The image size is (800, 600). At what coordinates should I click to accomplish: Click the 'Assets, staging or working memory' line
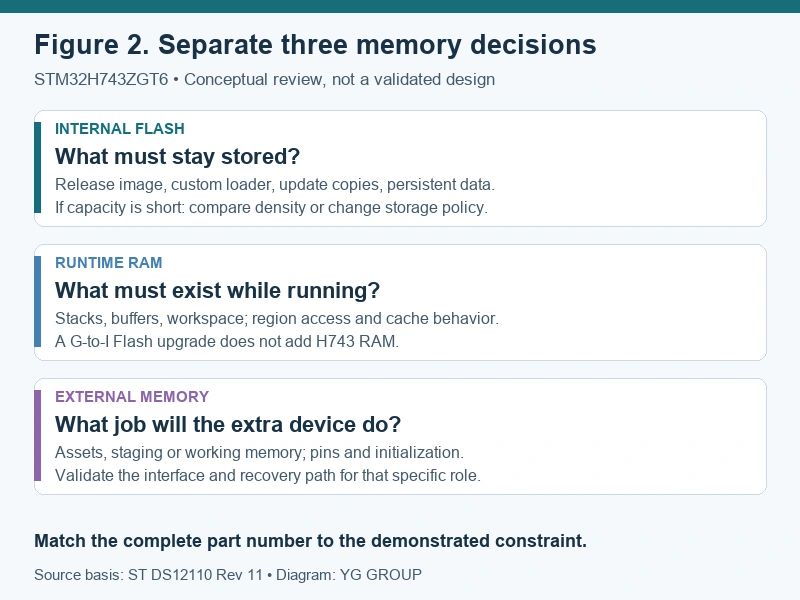point(259,453)
